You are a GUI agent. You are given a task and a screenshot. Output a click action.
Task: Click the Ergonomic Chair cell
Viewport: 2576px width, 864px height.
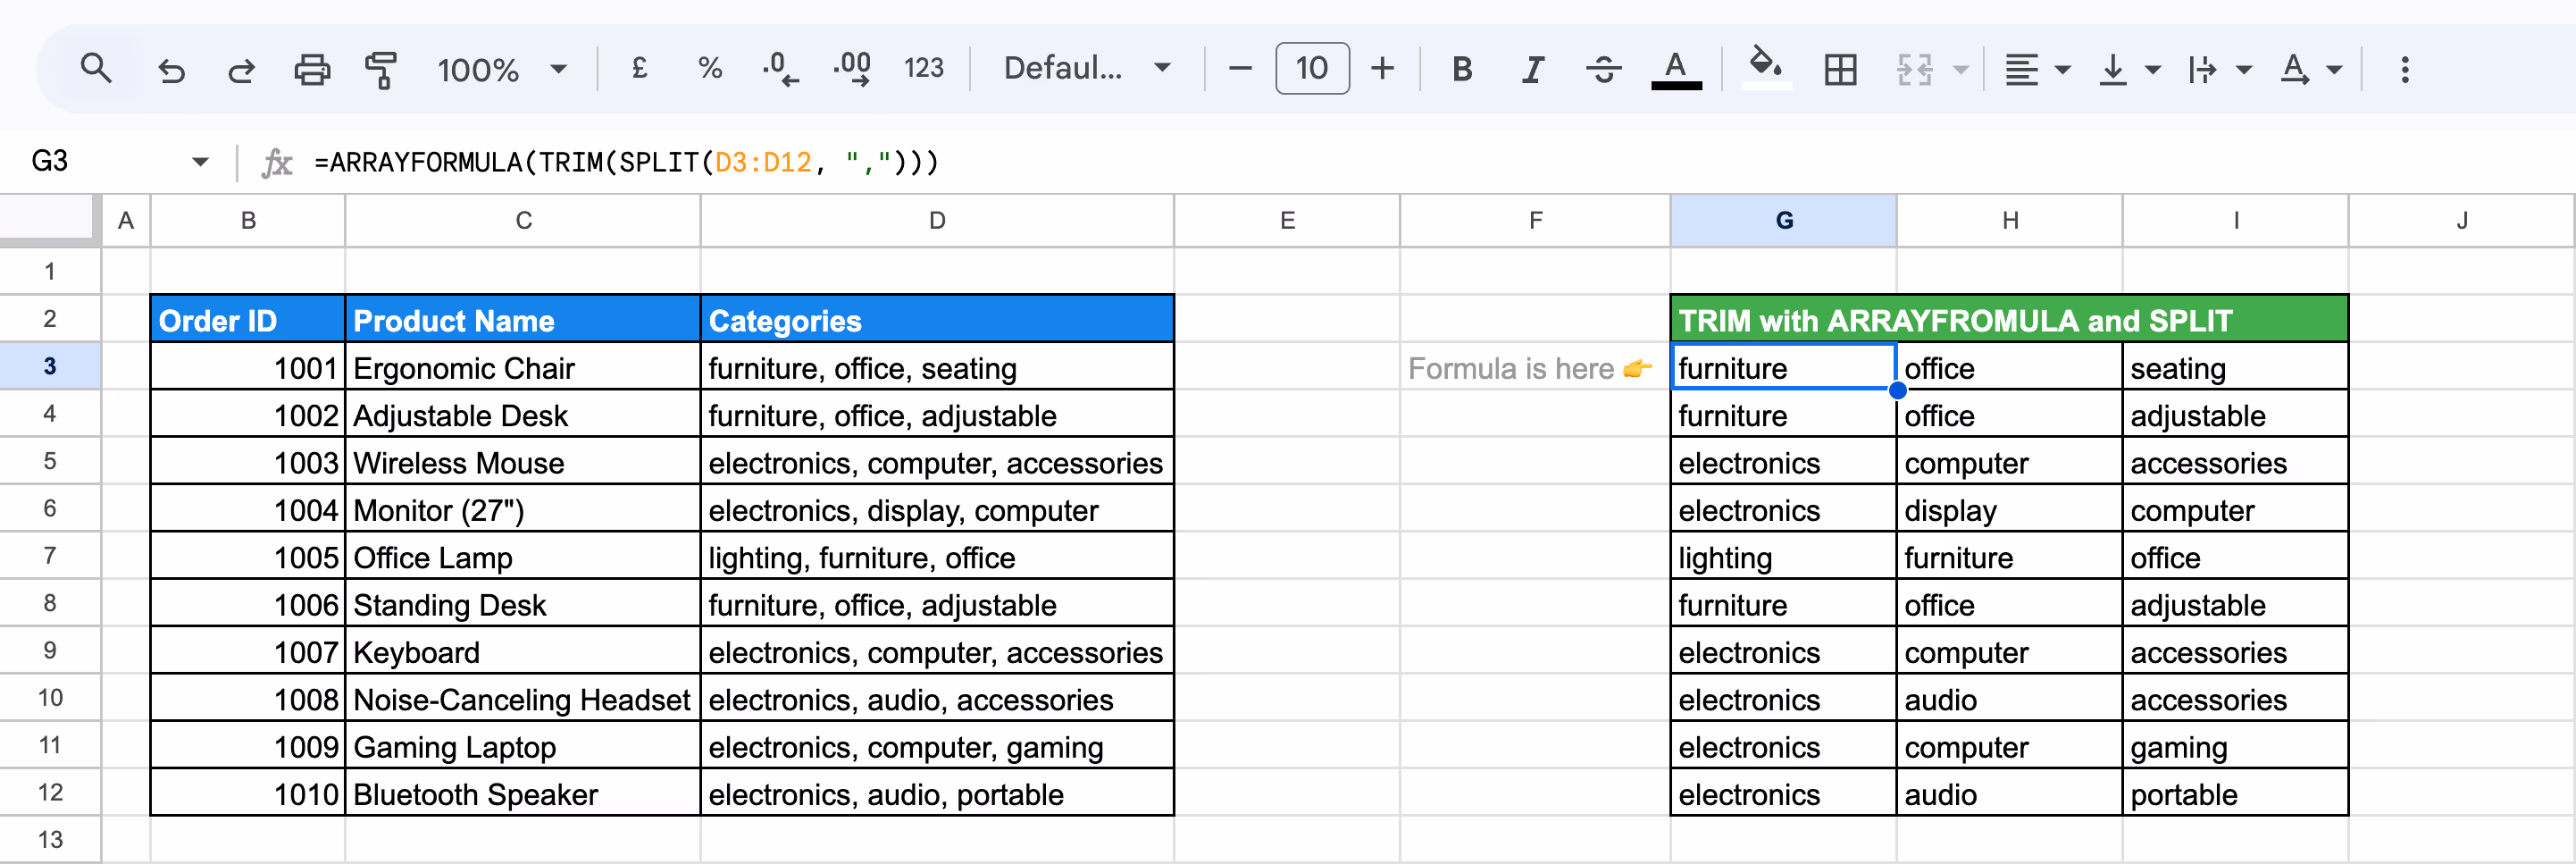click(523, 368)
